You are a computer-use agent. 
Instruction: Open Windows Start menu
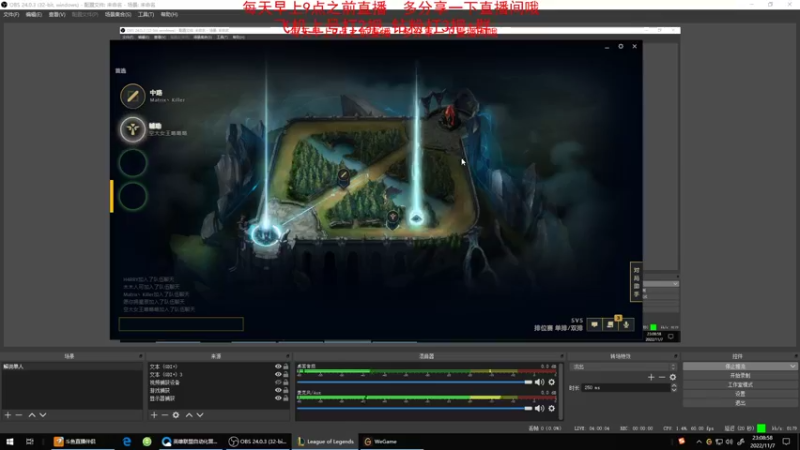click(10, 442)
